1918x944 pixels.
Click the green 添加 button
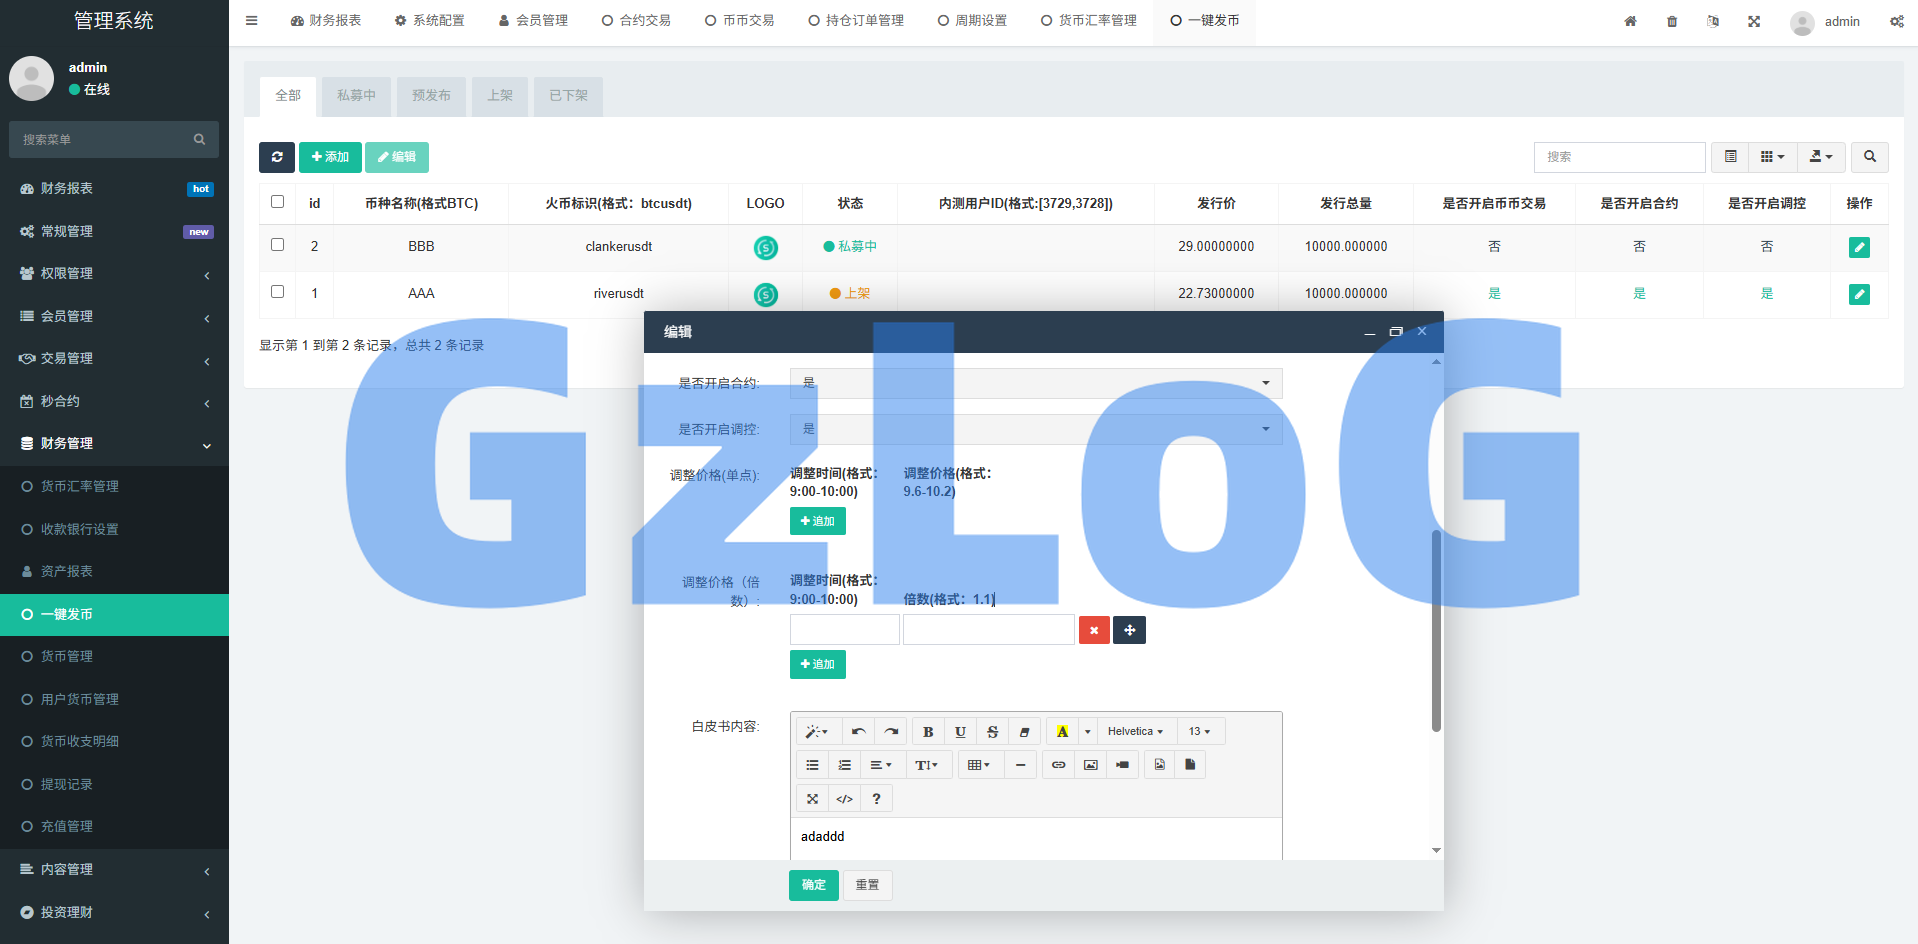point(330,157)
